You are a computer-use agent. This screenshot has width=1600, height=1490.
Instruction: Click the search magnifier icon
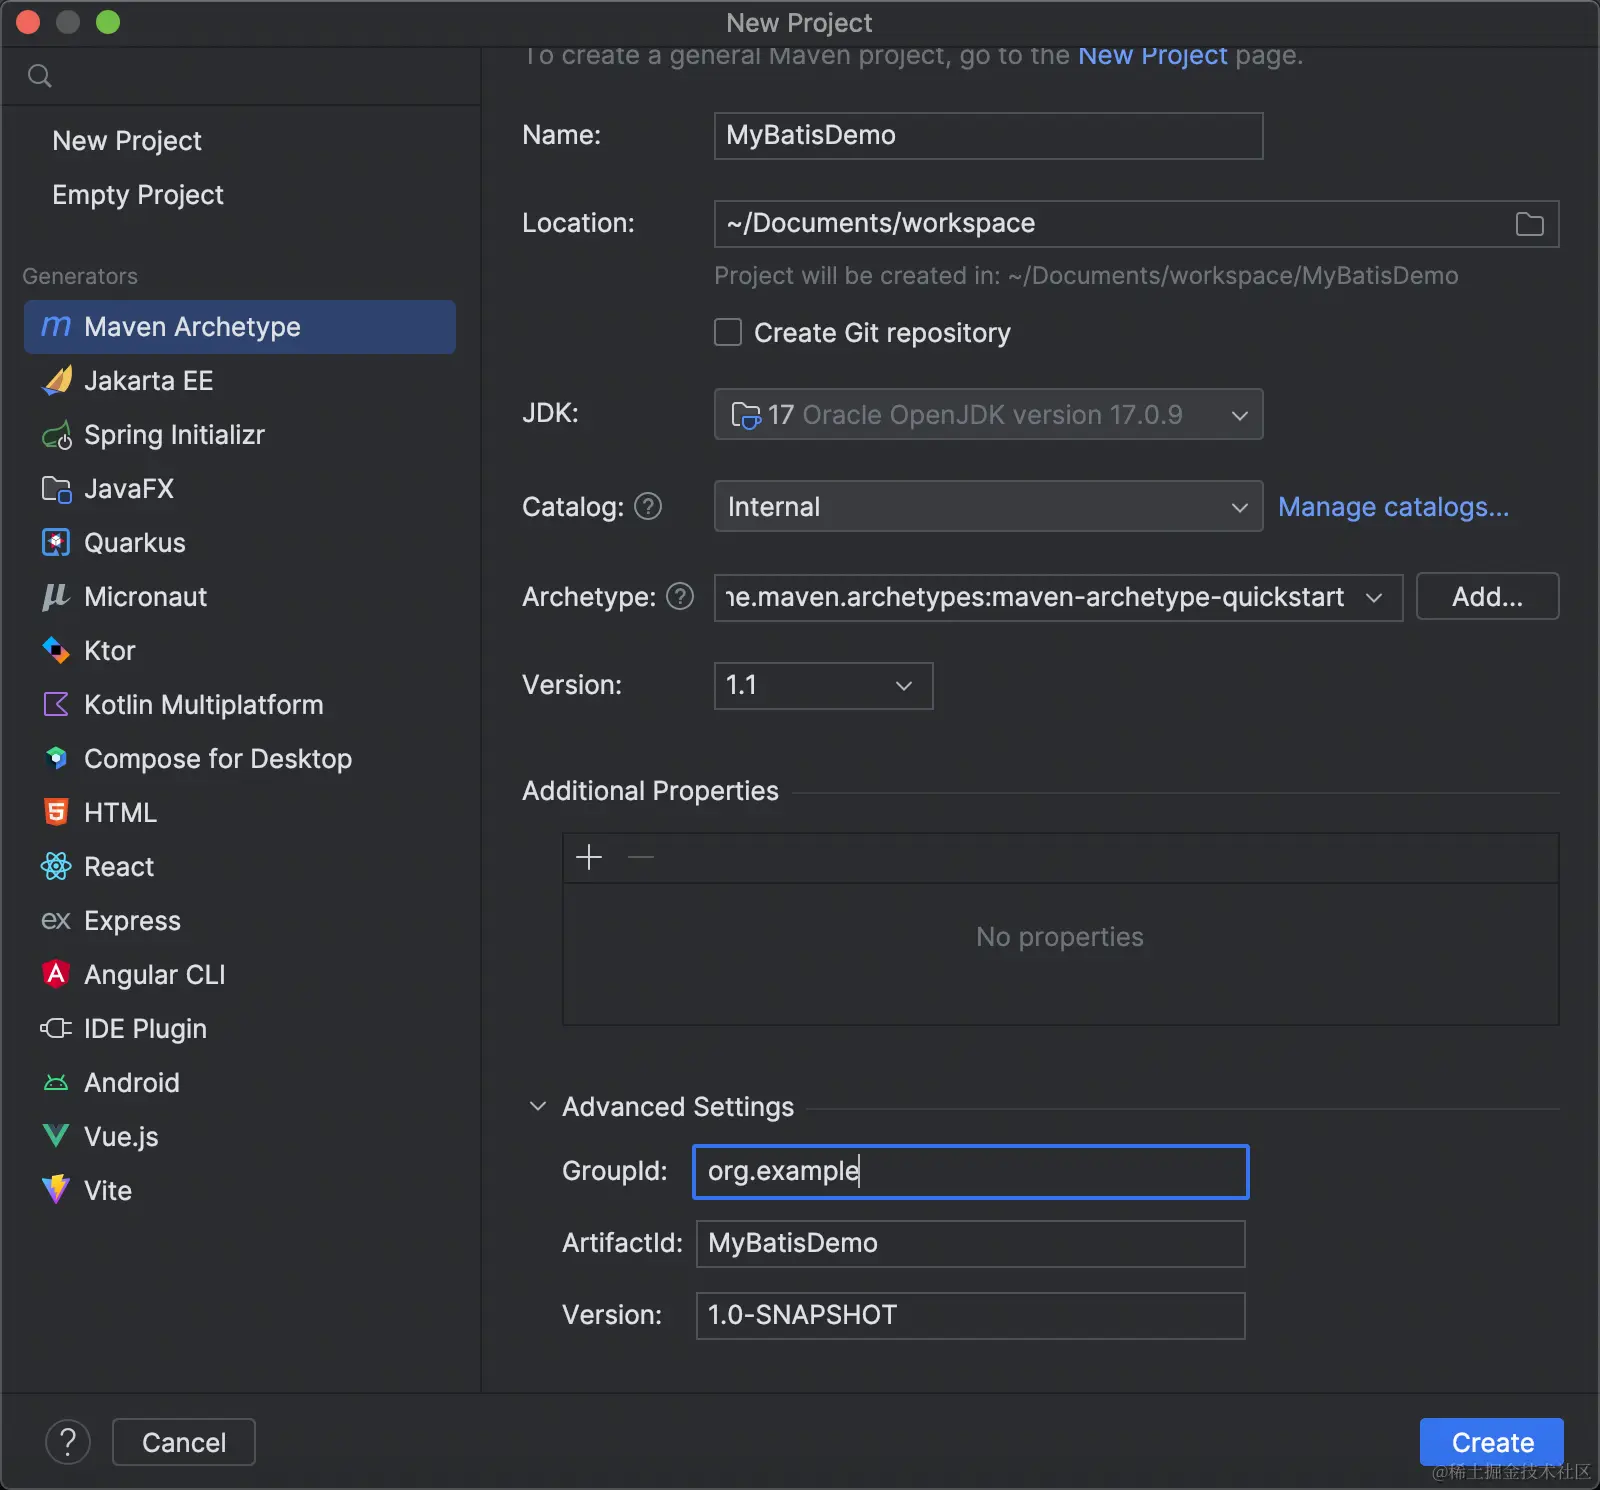[x=40, y=76]
